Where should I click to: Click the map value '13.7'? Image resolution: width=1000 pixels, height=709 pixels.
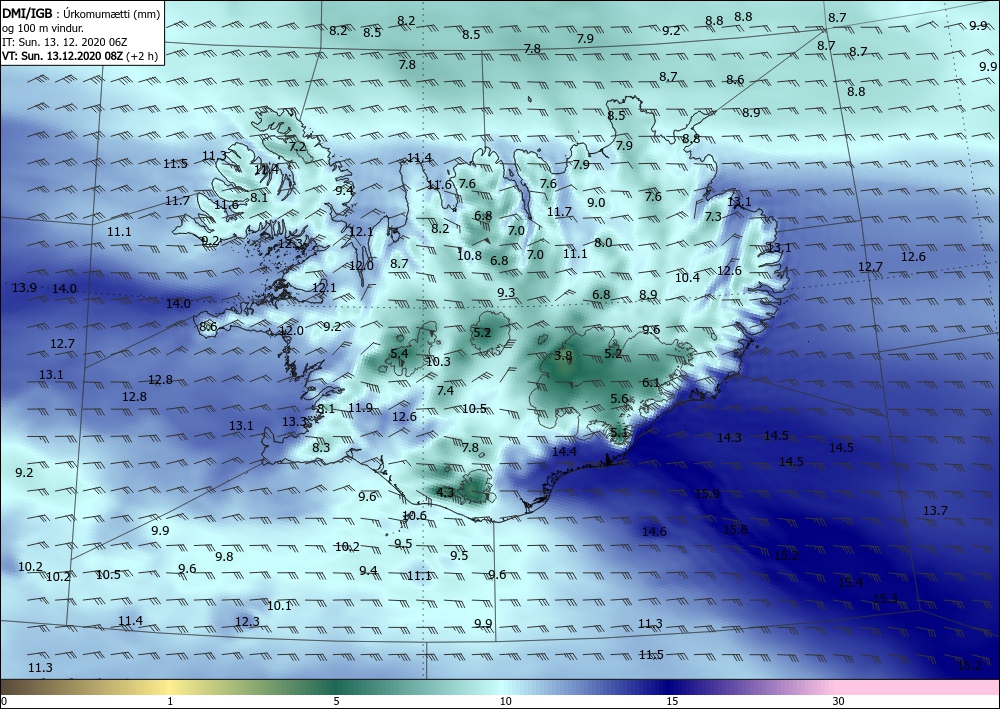point(936,510)
